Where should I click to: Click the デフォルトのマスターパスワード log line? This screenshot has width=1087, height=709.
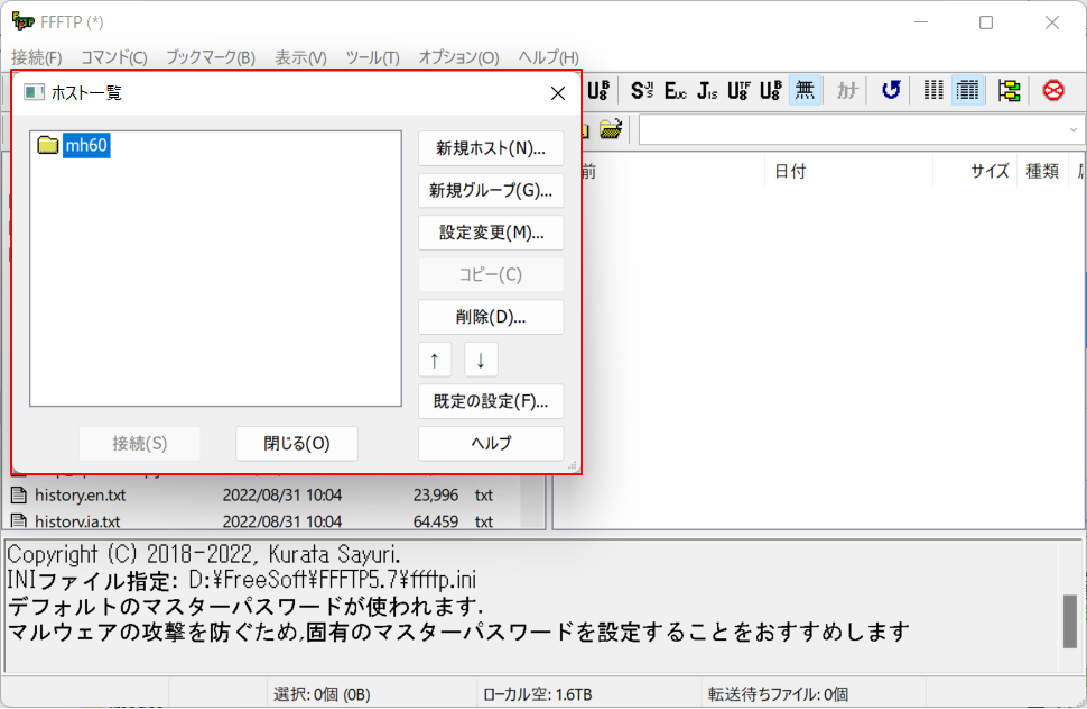245,606
